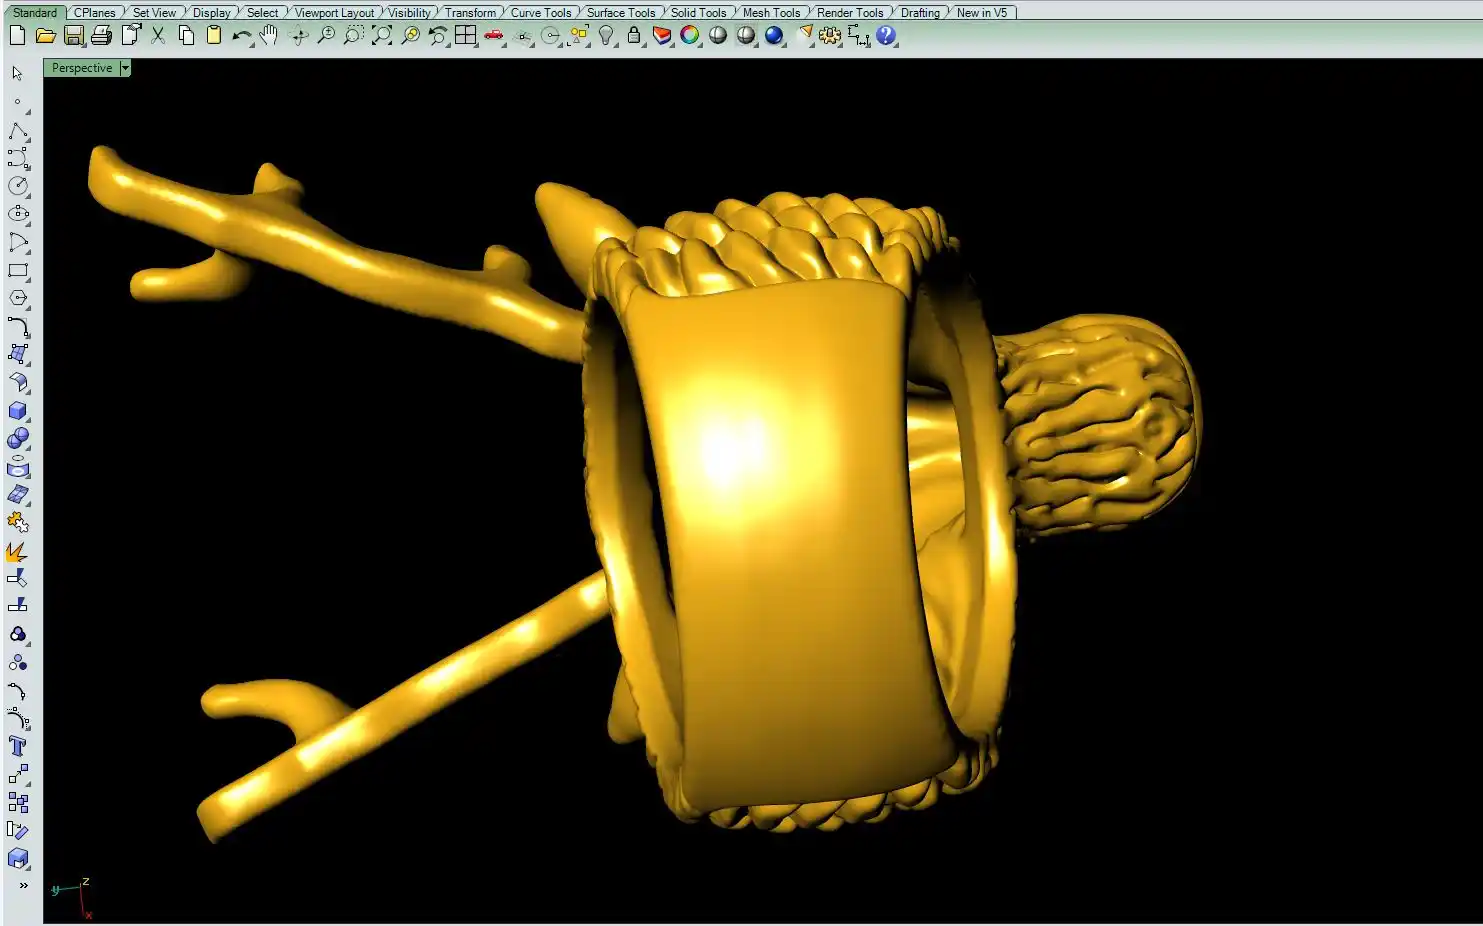
Task: Open the Mesh Tools tab
Action: point(771,13)
